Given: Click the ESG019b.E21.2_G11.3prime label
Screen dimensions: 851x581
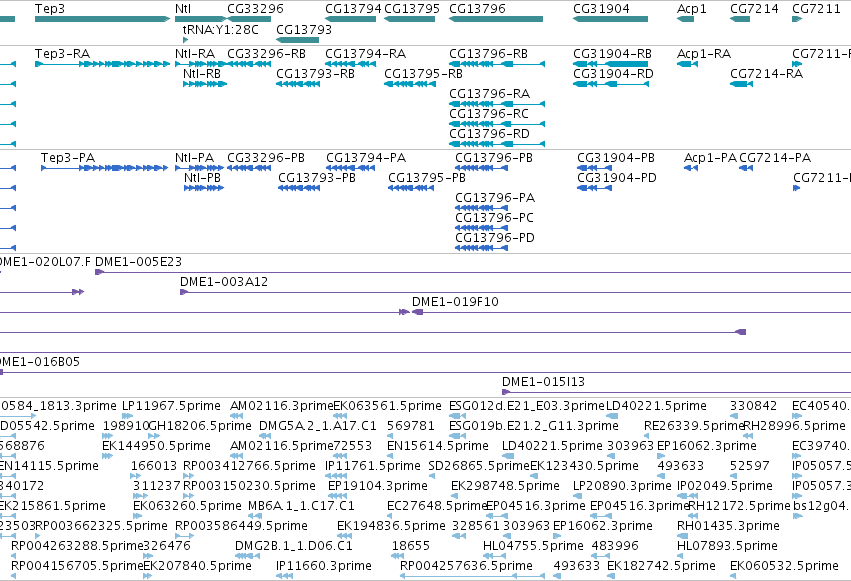Looking at the screenshot, I should click(x=534, y=426).
